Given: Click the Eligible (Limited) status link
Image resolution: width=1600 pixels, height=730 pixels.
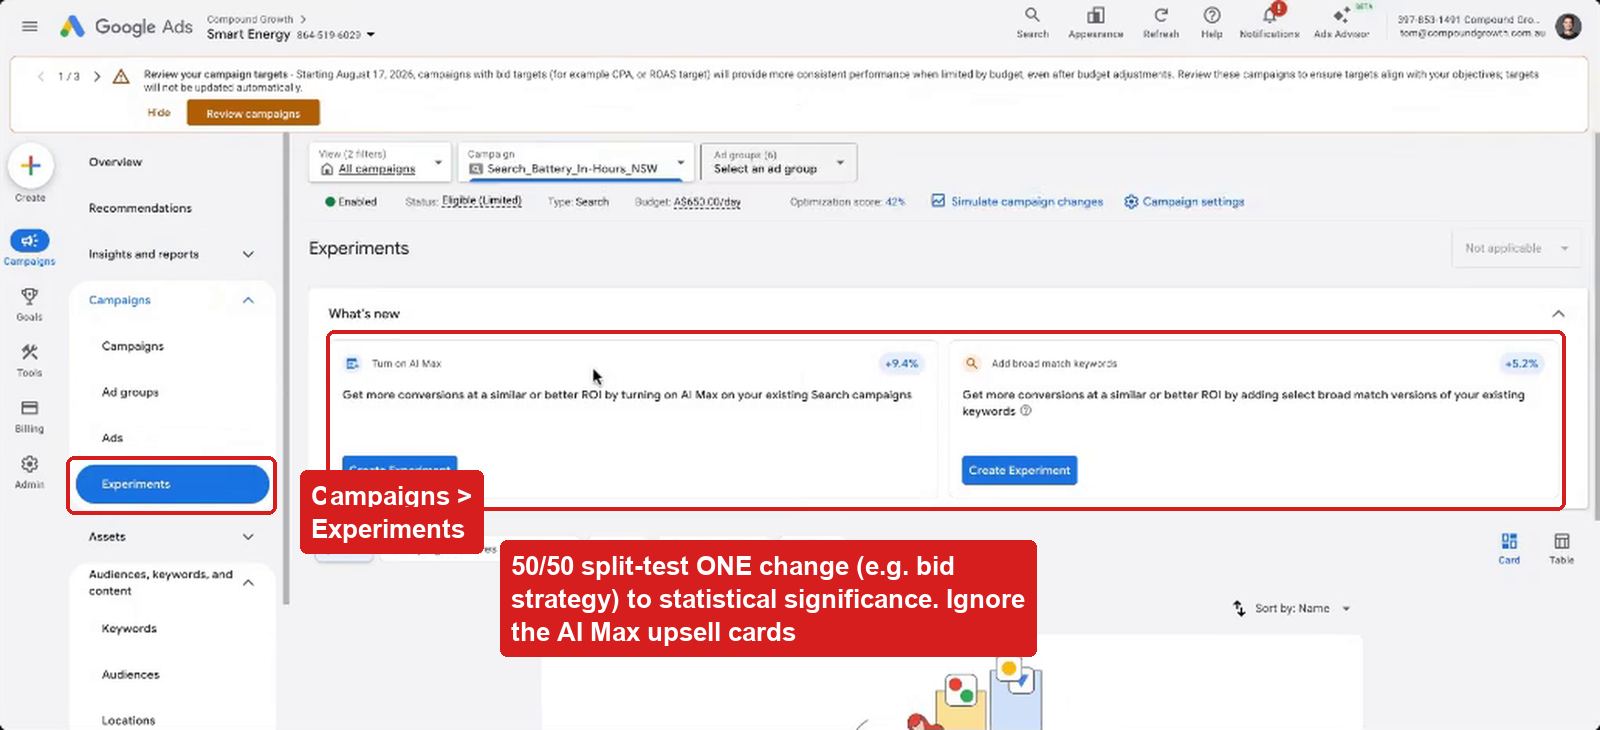Looking at the screenshot, I should click(481, 201).
